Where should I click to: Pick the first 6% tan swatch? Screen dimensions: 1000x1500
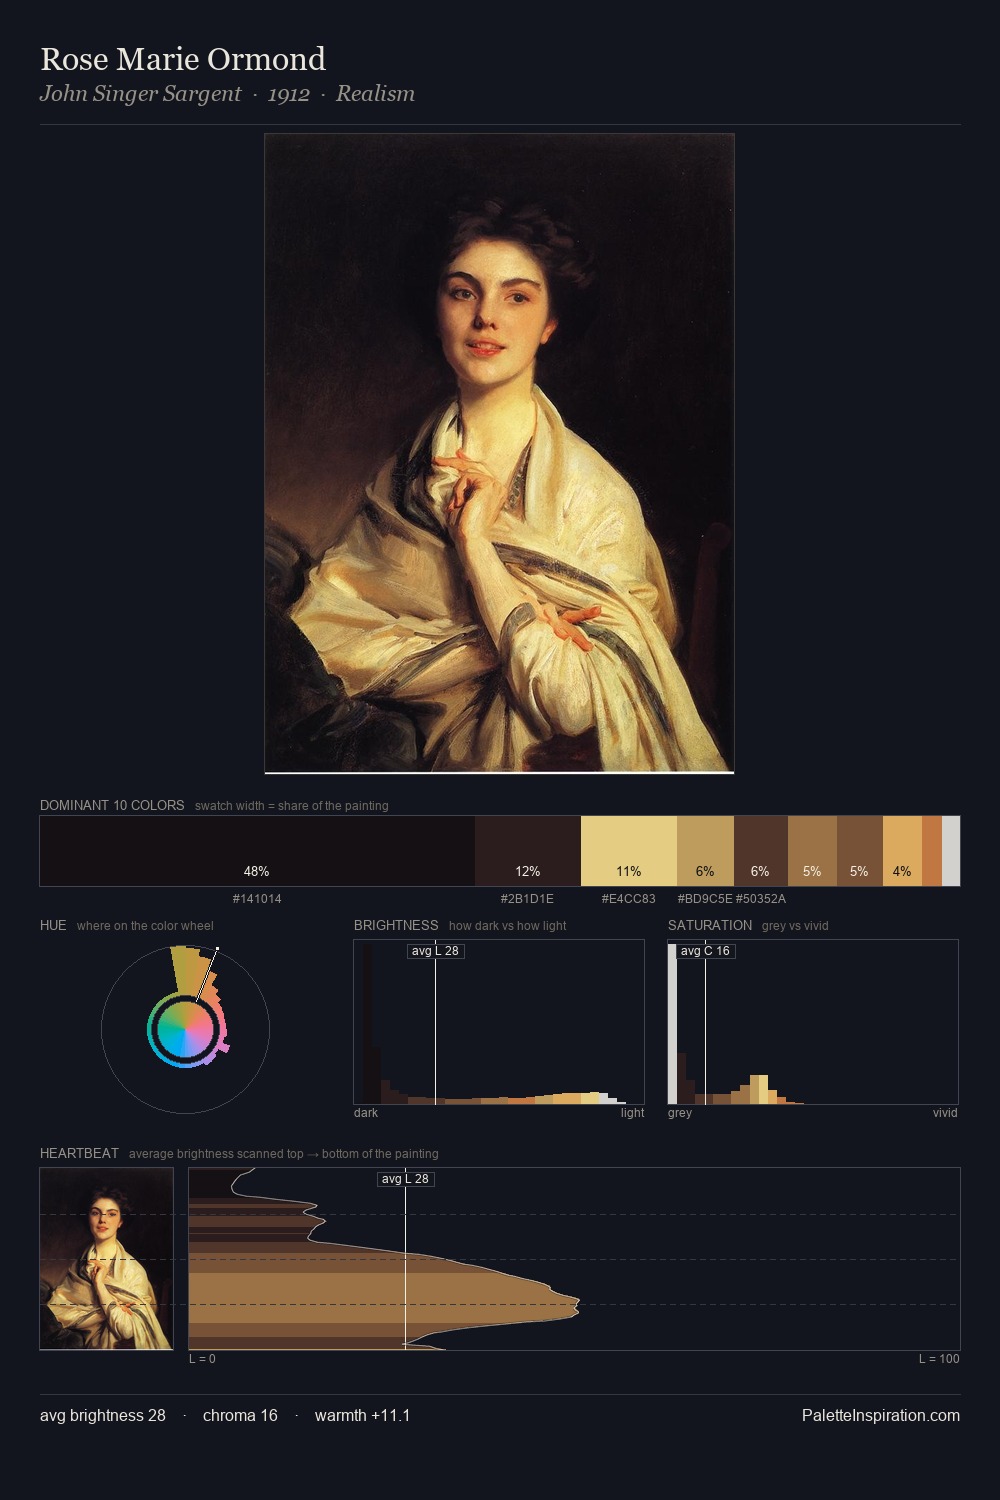point(705,851)
